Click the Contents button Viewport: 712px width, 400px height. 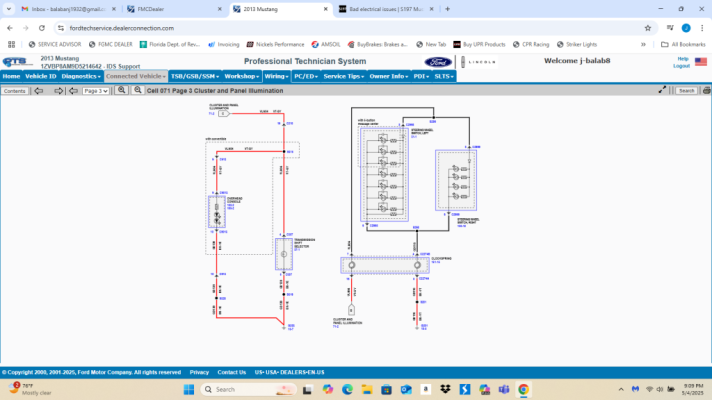[15, 91]
